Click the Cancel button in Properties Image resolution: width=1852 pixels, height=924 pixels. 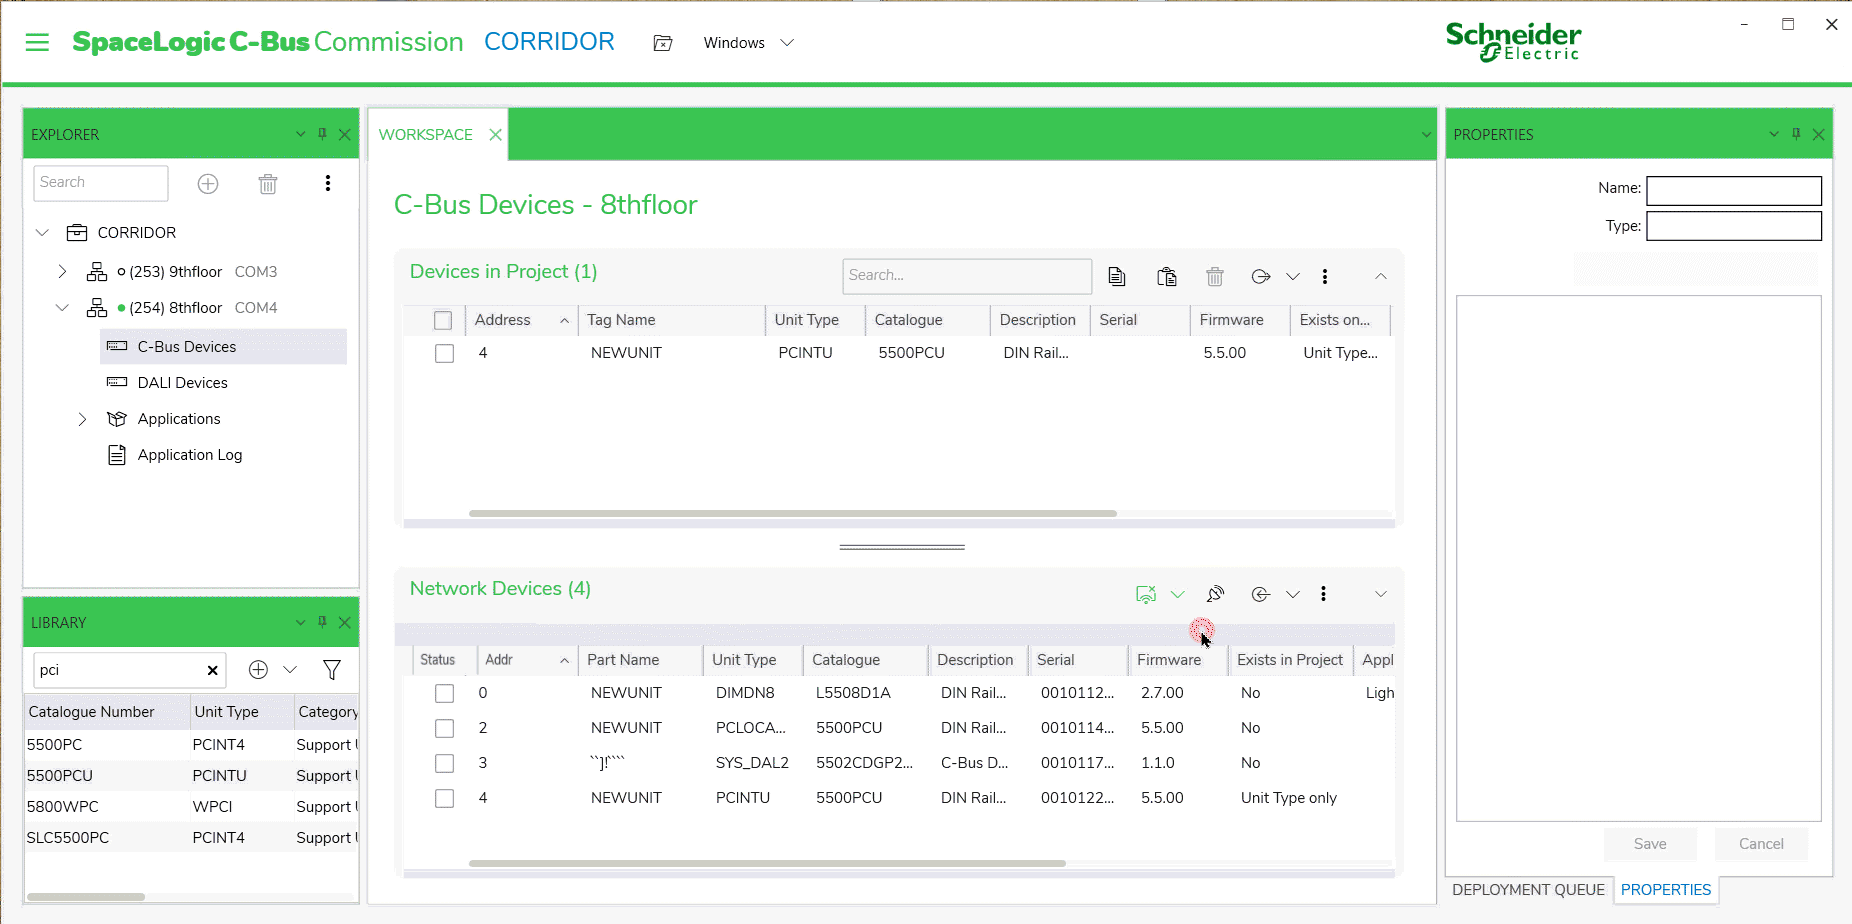(x=1761, y=844)
